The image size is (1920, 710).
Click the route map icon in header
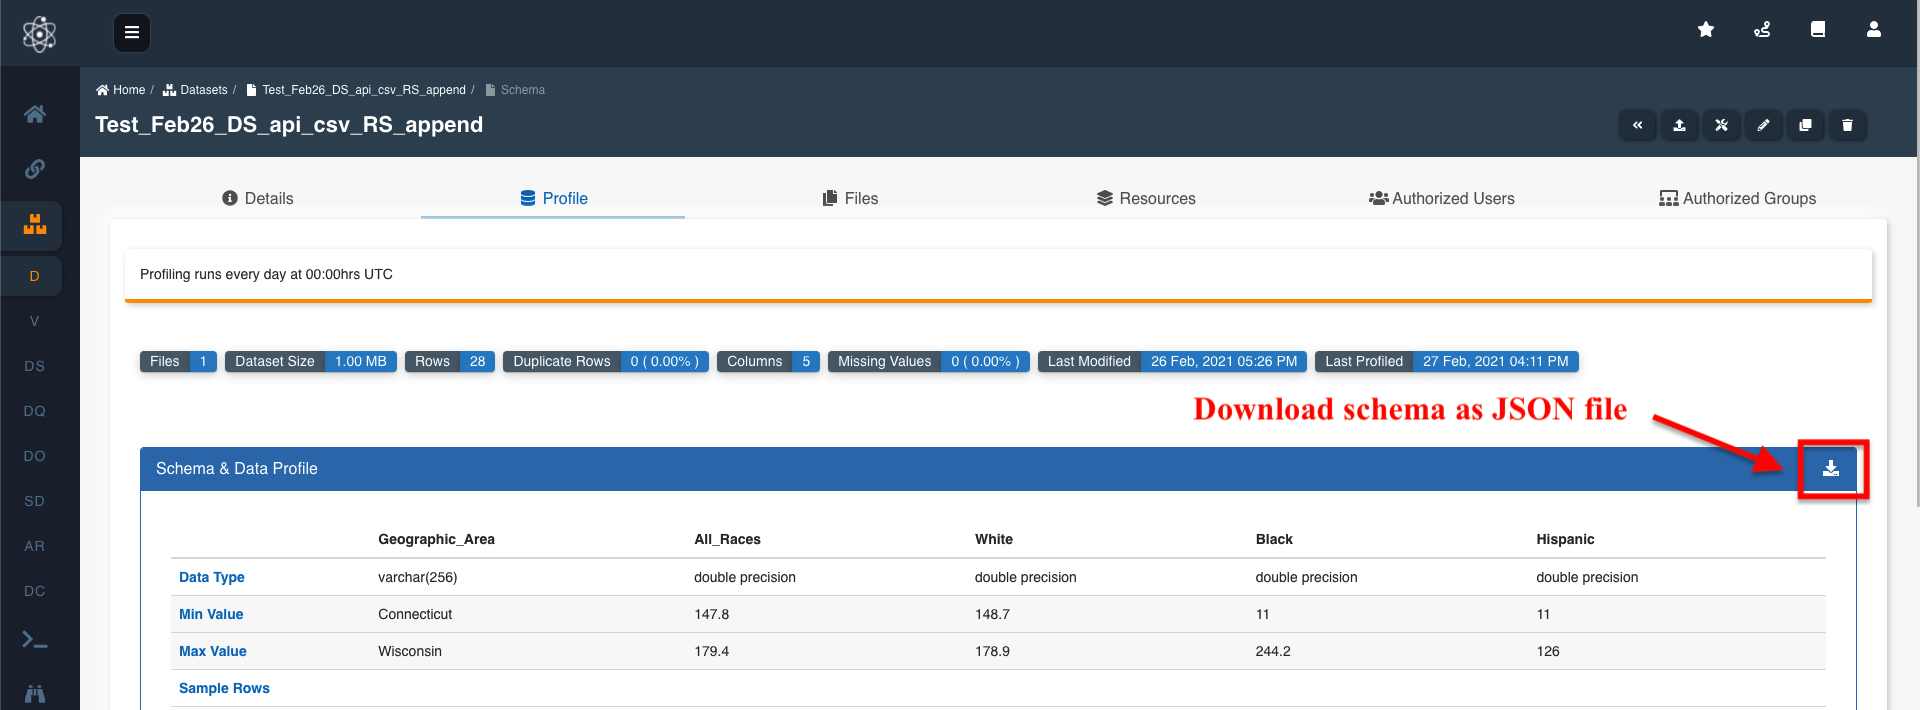click(1762, 30)
